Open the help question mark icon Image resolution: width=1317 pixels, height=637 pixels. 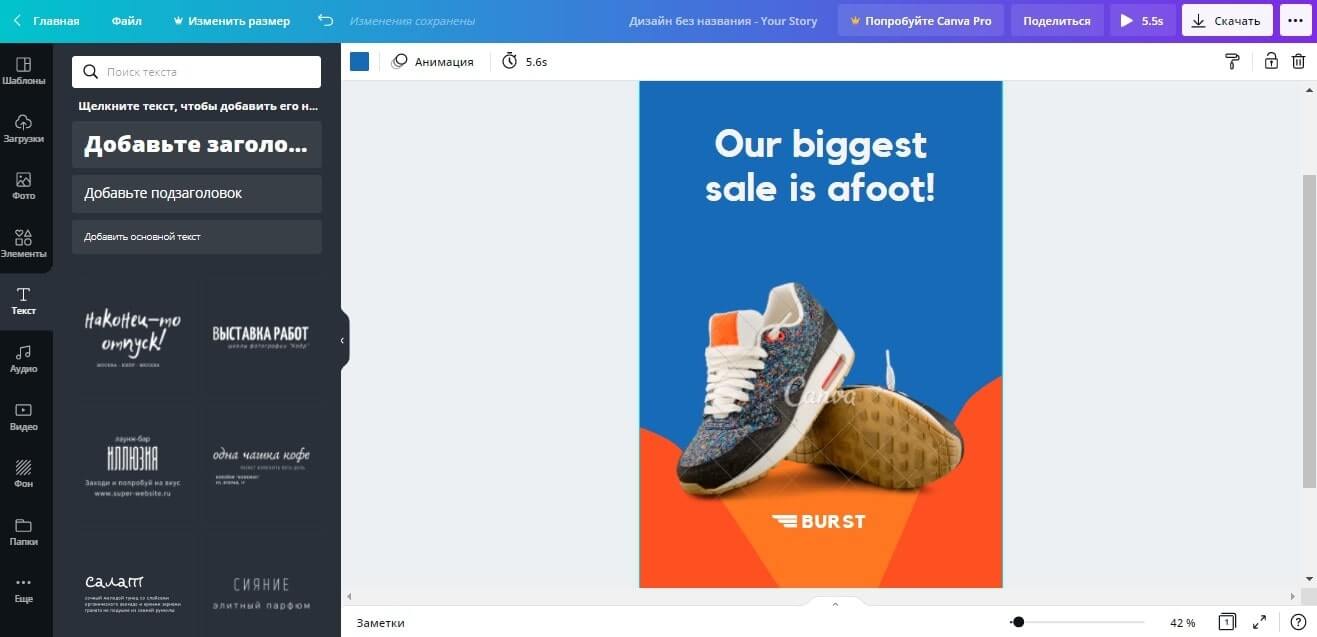pos(1298,622)
